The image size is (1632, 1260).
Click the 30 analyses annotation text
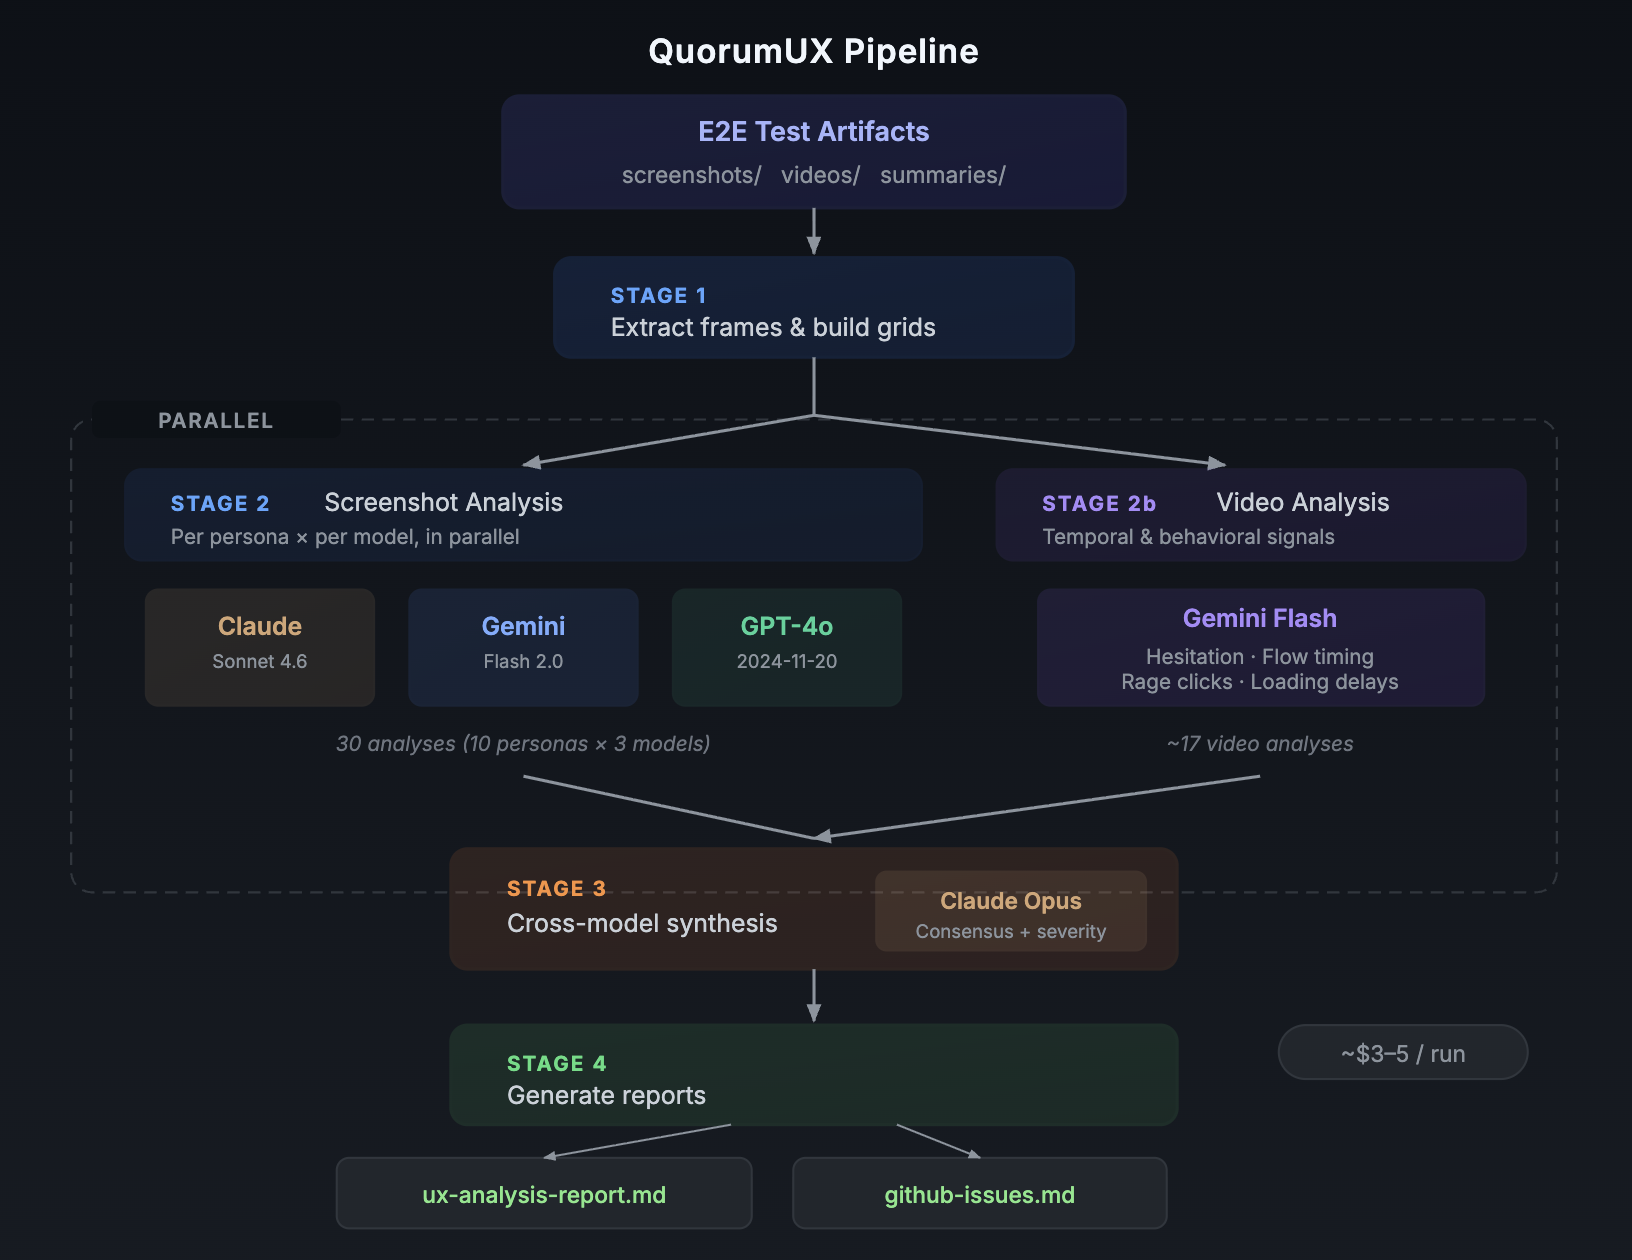coord(523,744)
